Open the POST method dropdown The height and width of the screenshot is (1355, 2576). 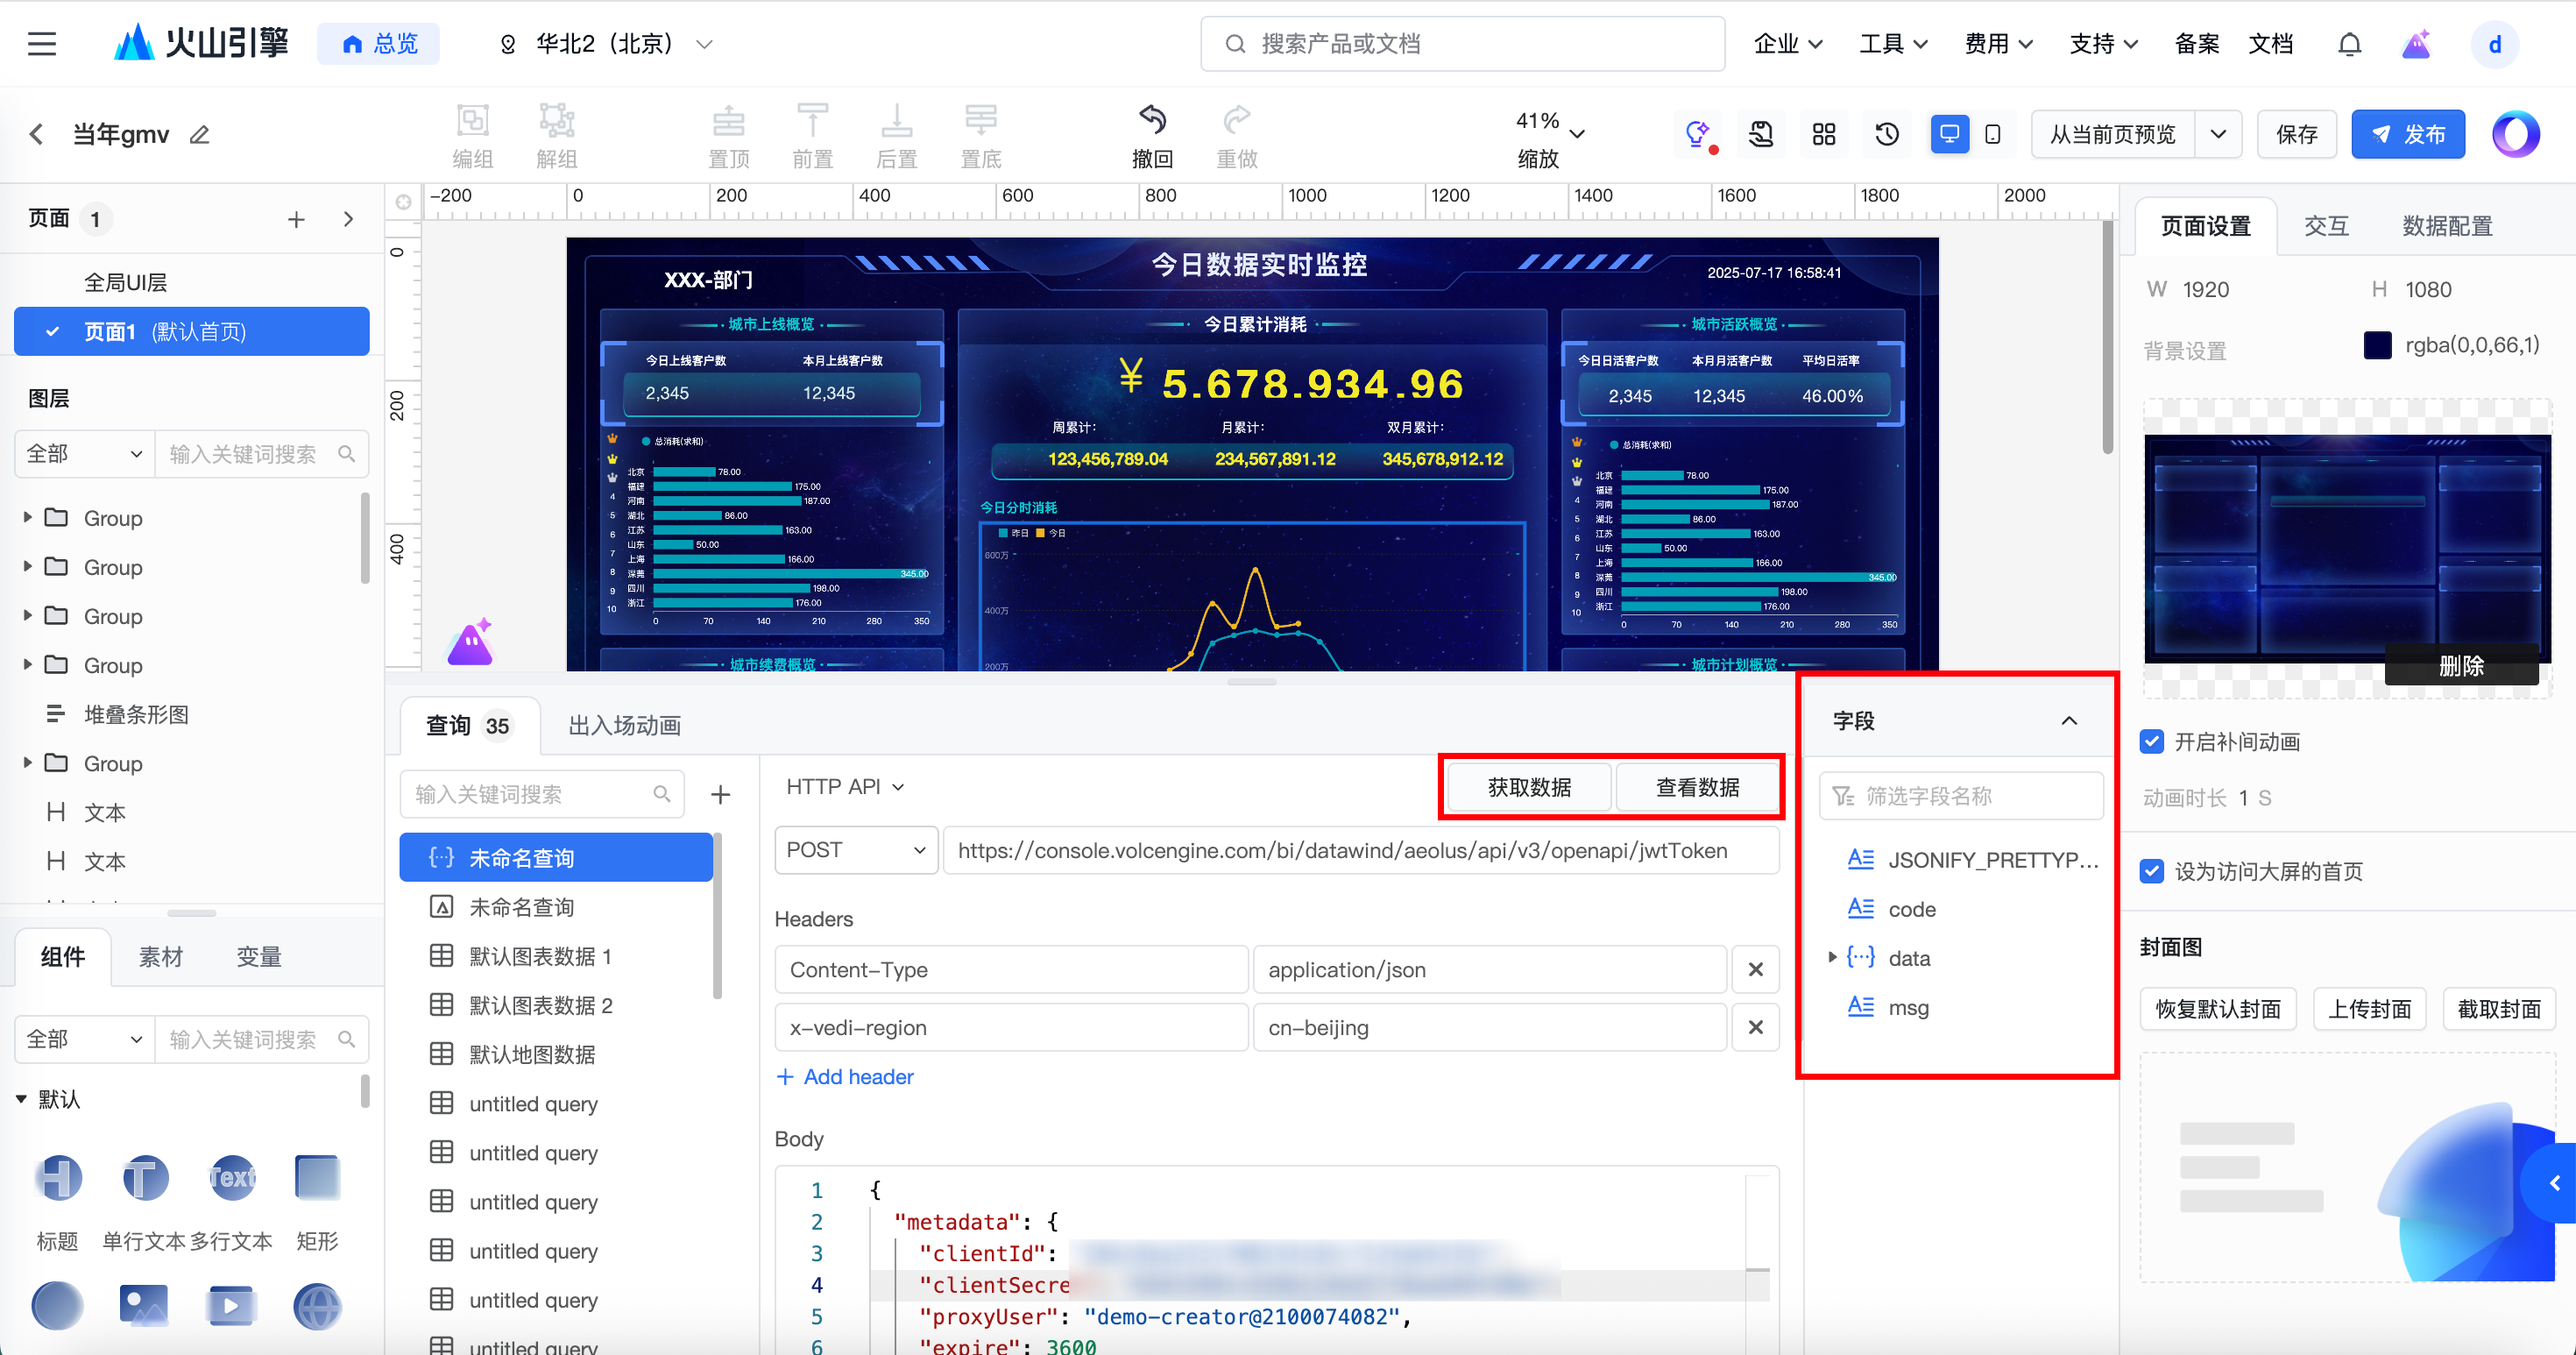tap(855, 850)
